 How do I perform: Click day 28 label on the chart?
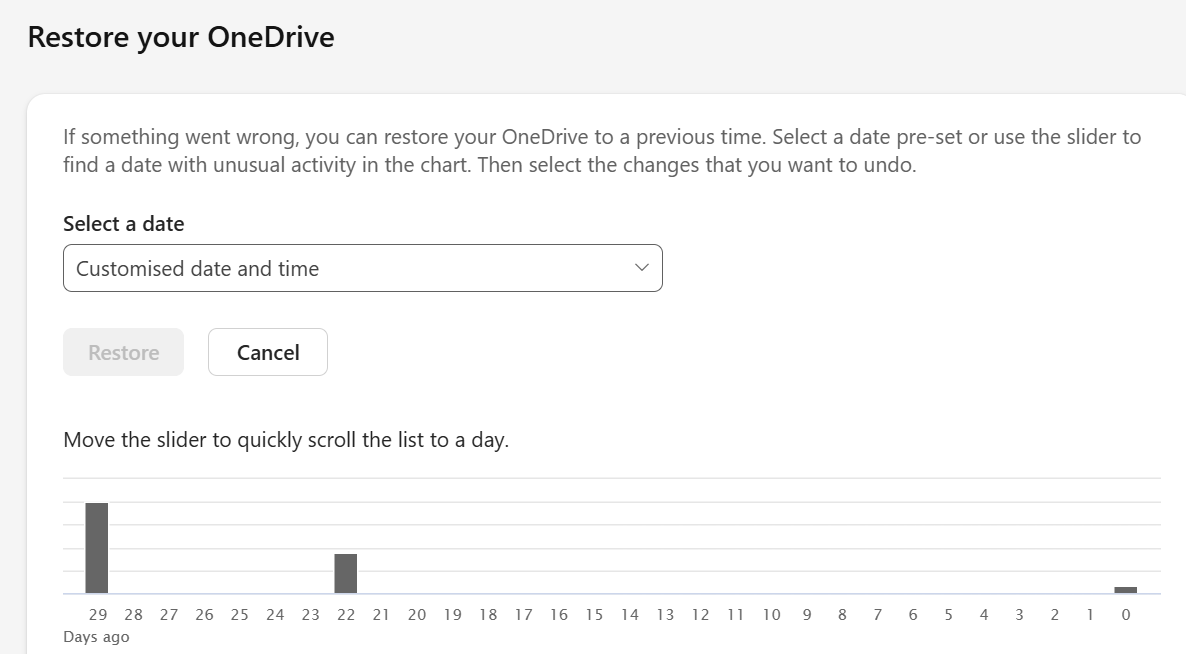click(x=133, y=615)
